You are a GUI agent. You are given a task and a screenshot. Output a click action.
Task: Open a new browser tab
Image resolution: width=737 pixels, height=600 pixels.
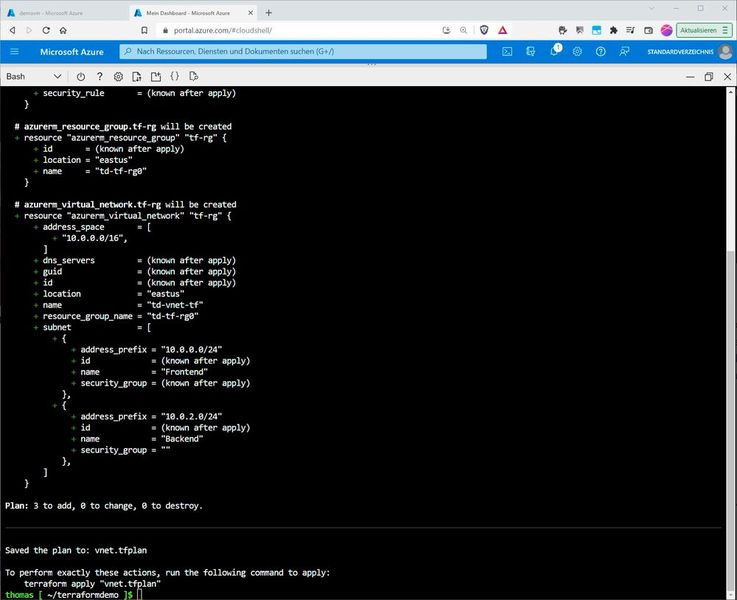coord(268,13)
